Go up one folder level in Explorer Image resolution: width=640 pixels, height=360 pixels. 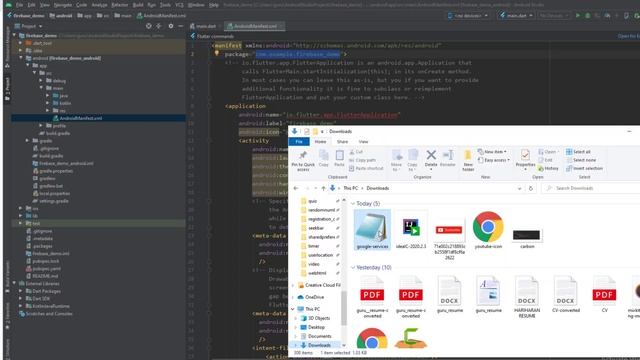click(x=323, y=188)
